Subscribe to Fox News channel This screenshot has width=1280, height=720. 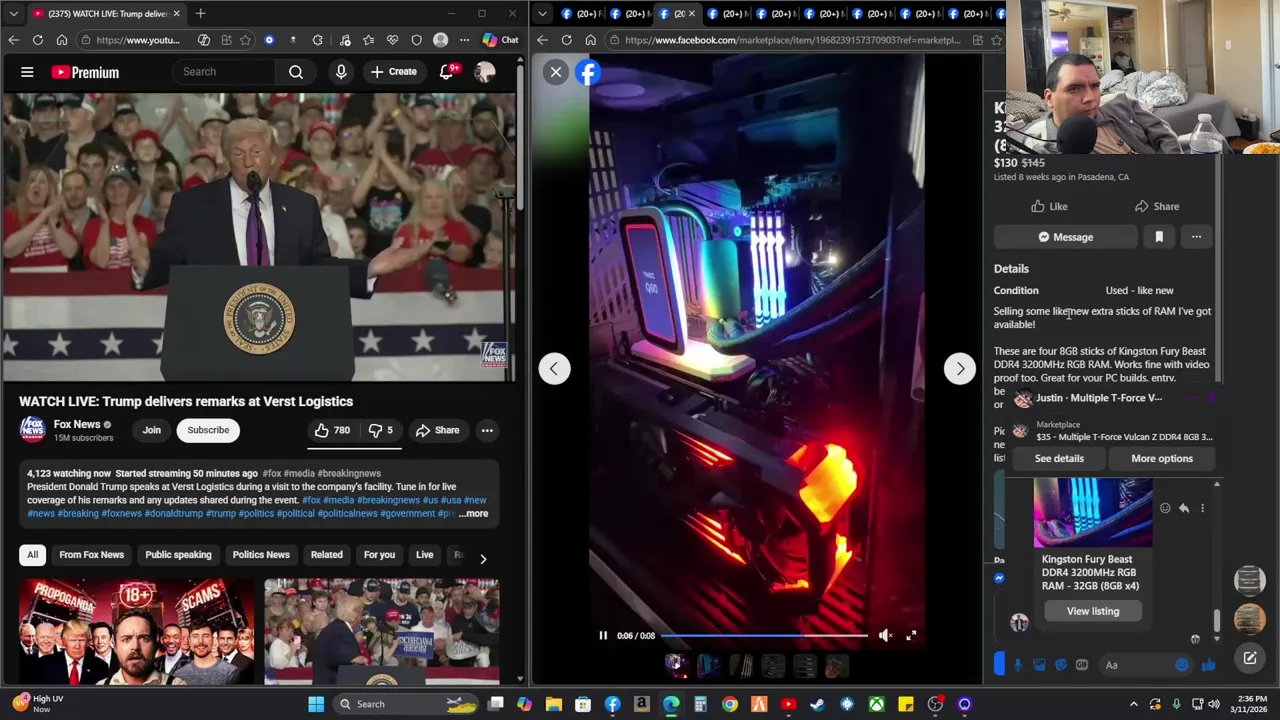pyautogui.click(x=208, y=430)
